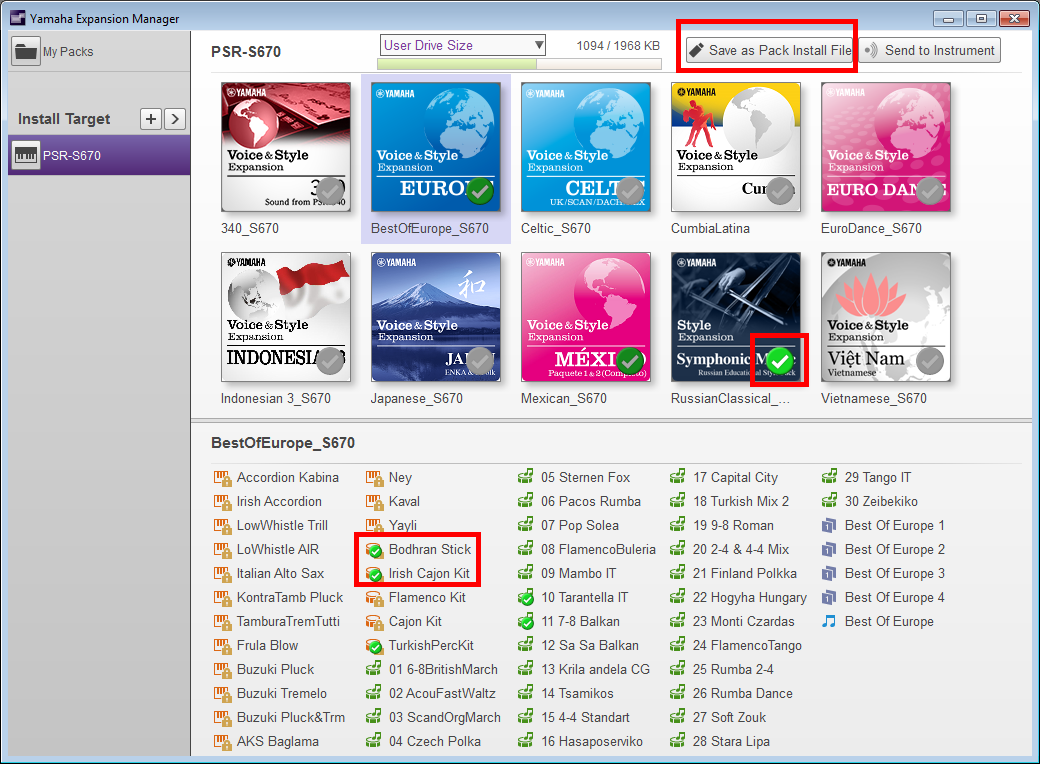Click the "KontraTamb Pluck" voice name
Screen dimensions: 1040x764
290,598
